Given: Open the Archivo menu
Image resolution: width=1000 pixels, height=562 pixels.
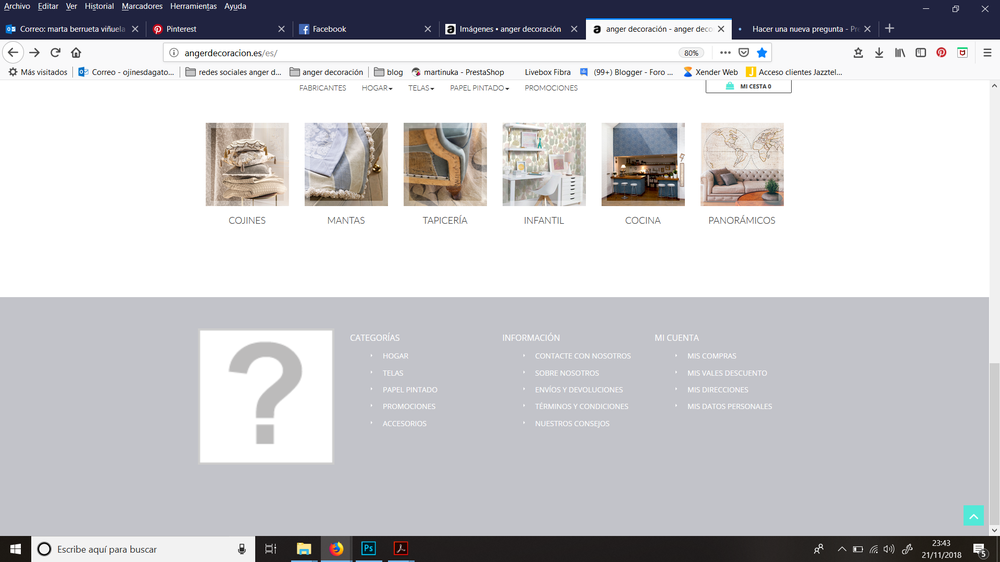Looking at the screenshot, I should (x=17, y=6).
